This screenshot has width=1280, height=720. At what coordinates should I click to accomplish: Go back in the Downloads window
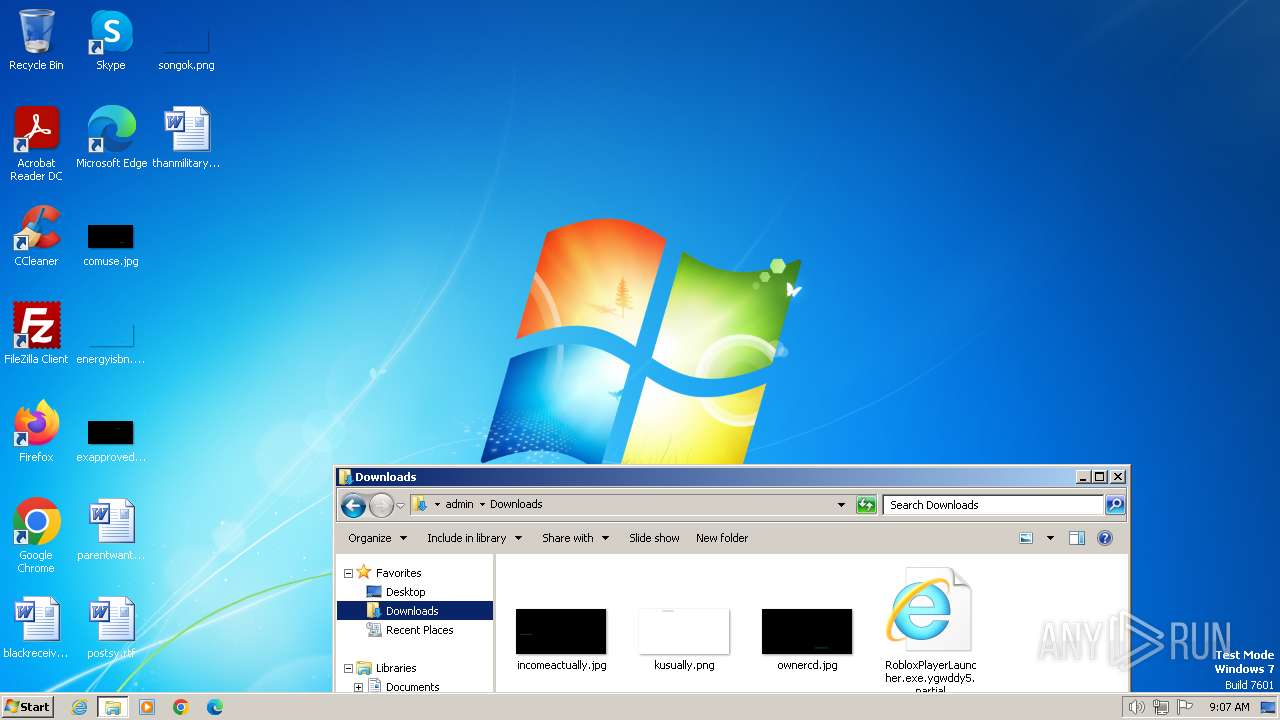353,505
